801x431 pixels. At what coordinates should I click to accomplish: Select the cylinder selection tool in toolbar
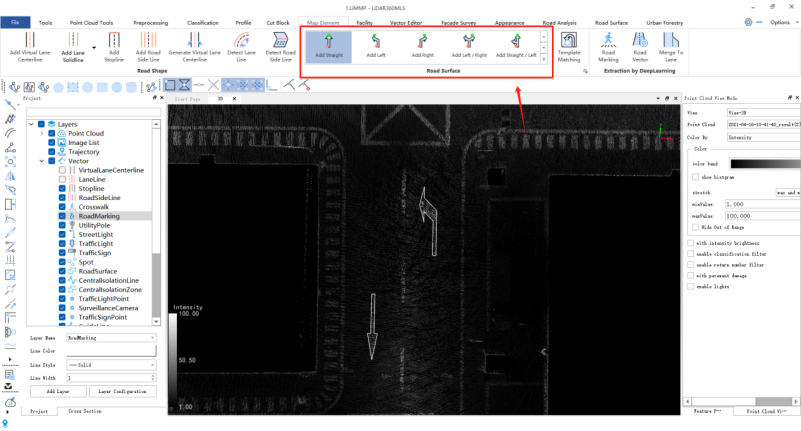131,87
